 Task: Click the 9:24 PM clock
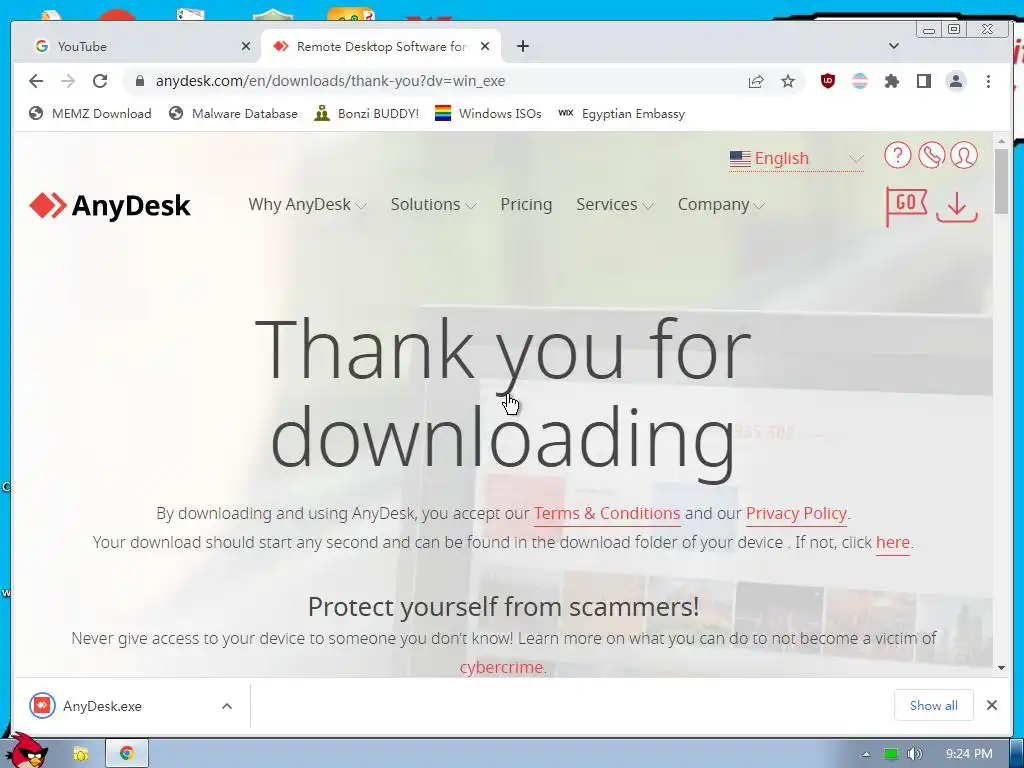968,754
